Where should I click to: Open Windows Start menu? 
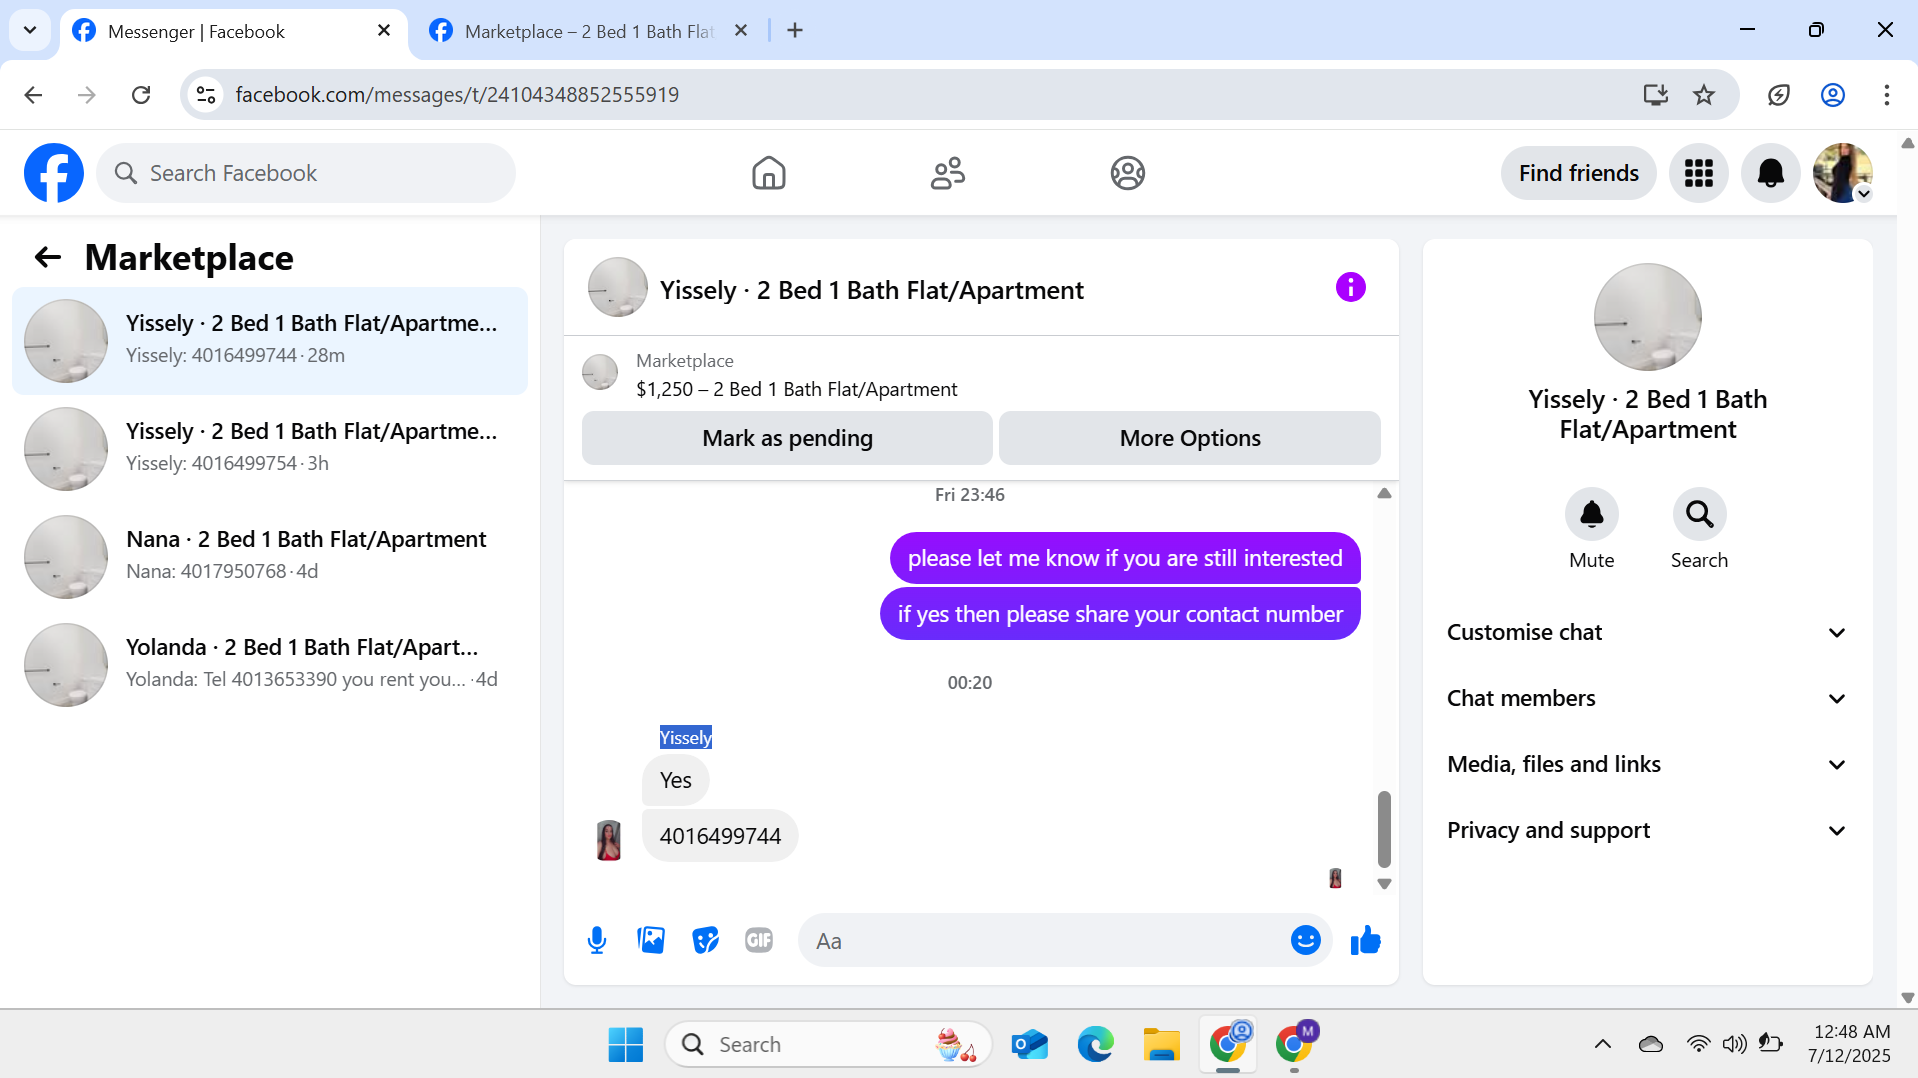(x=625, y=1045)
